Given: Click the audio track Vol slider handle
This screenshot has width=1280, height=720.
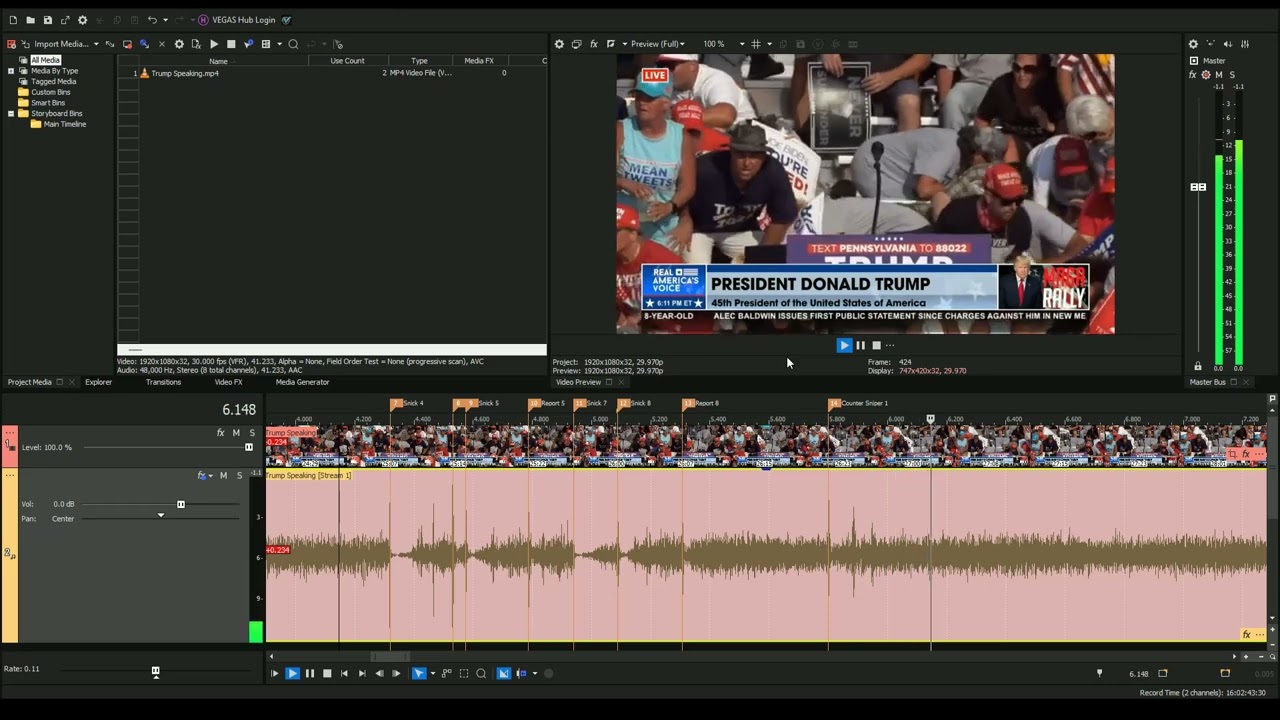Looking at the screenshot, I should [x=181, y=504].
